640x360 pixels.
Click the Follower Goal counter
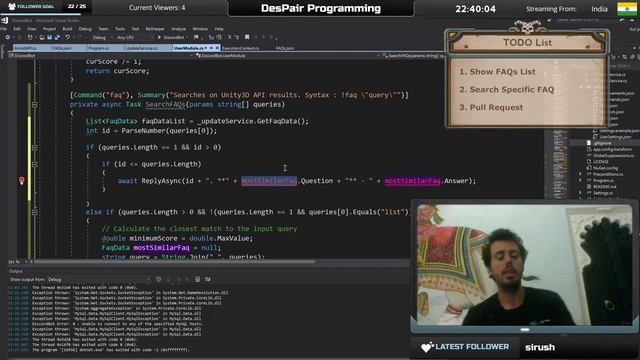pos(77,7)
